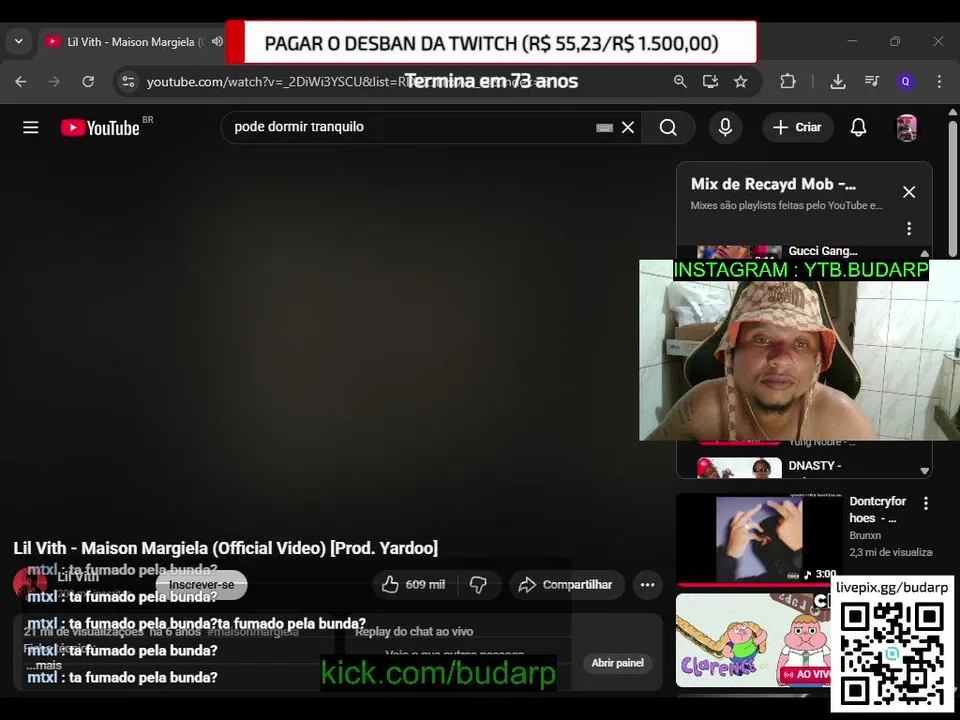Open the tab search dropdown arrow

click(19, 42)
